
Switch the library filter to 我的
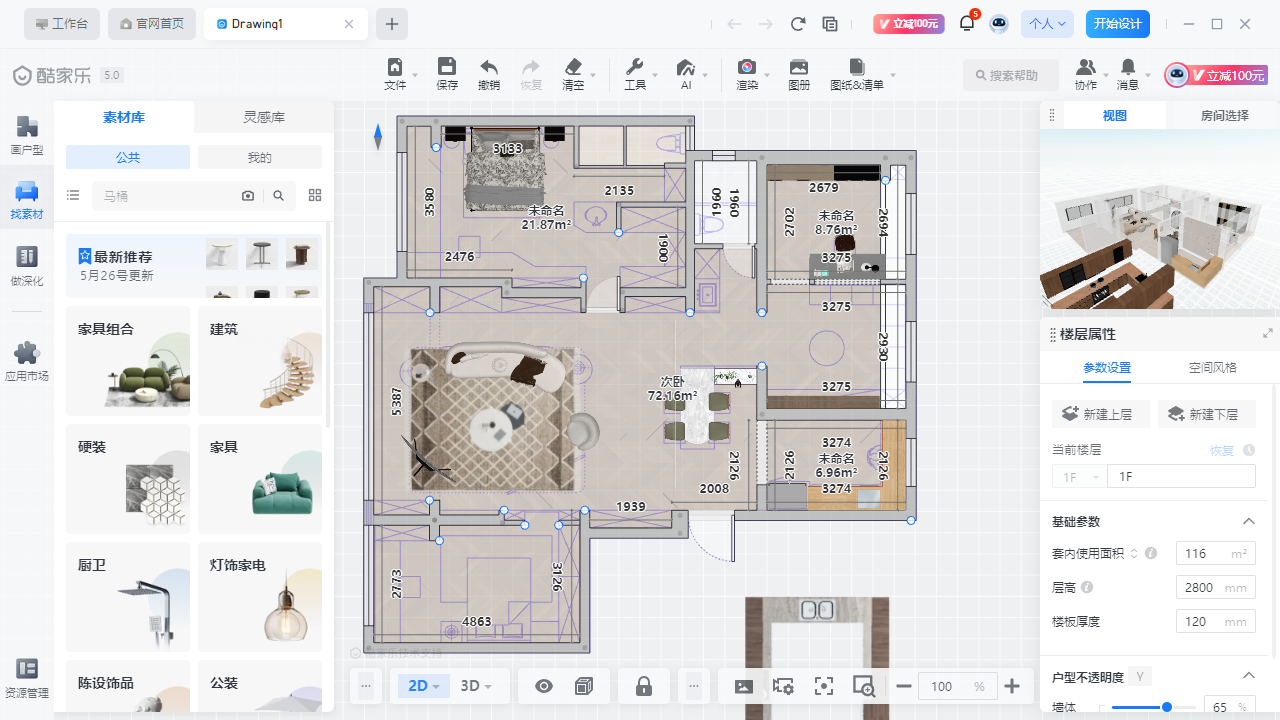[x=259, y=157]
